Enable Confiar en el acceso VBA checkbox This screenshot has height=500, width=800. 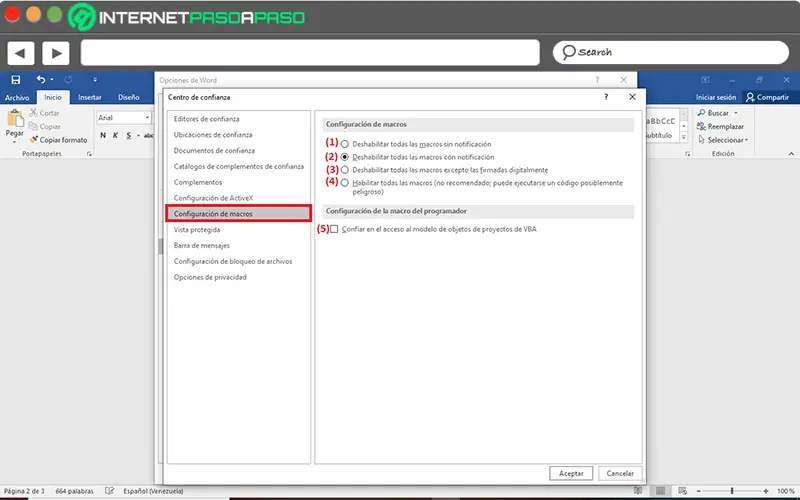click(x=334, y=229)
